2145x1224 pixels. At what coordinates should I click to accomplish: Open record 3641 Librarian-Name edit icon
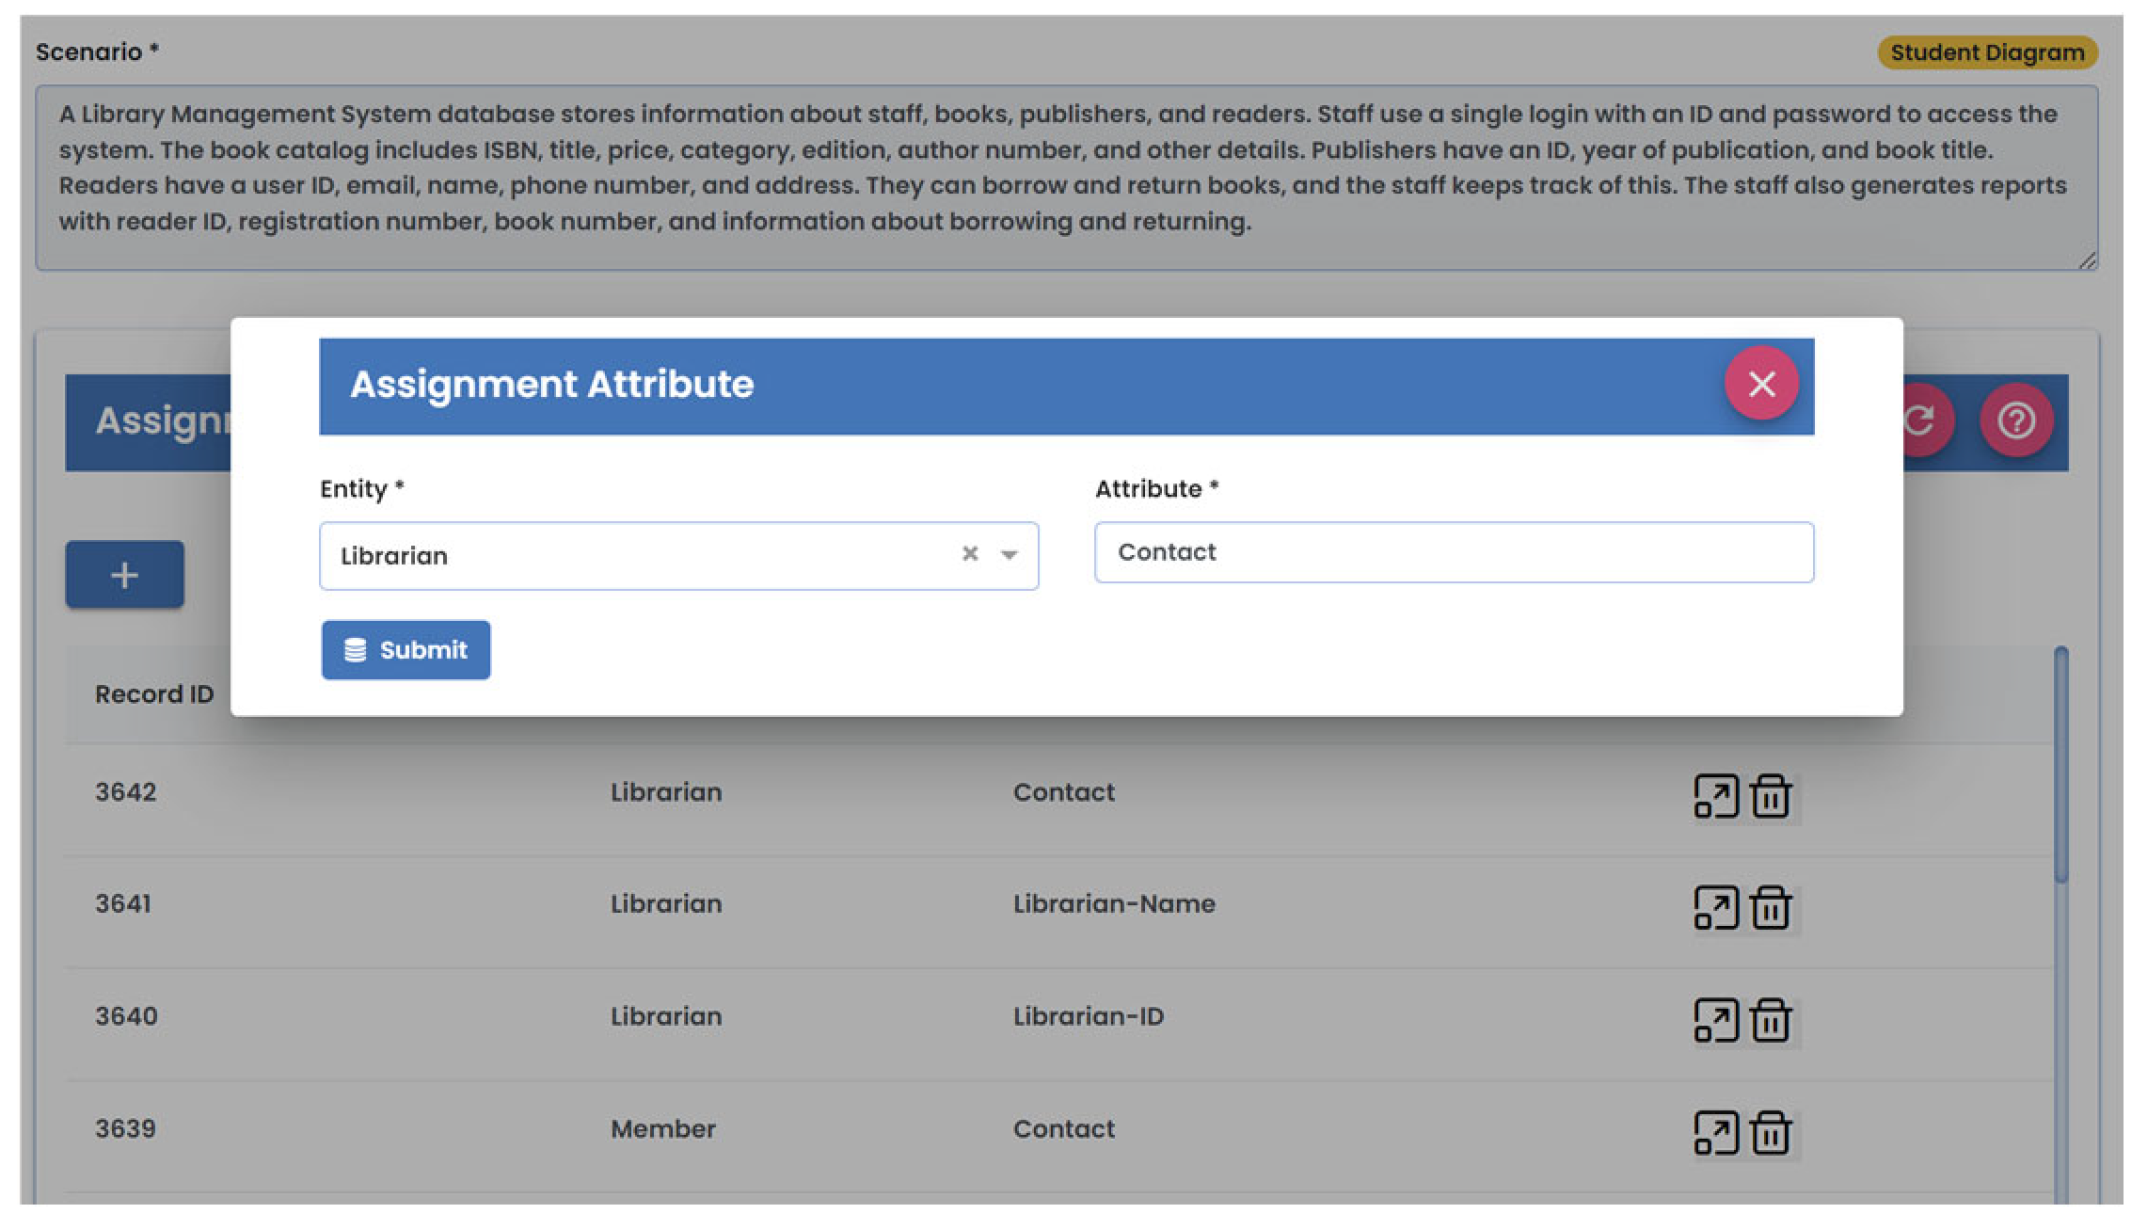pos(1715,908)
